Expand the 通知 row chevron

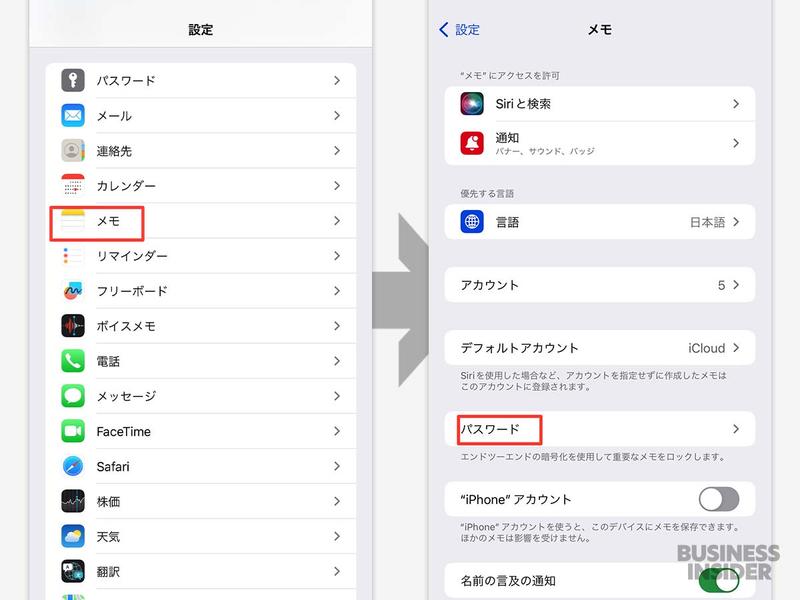pos(736,143)
